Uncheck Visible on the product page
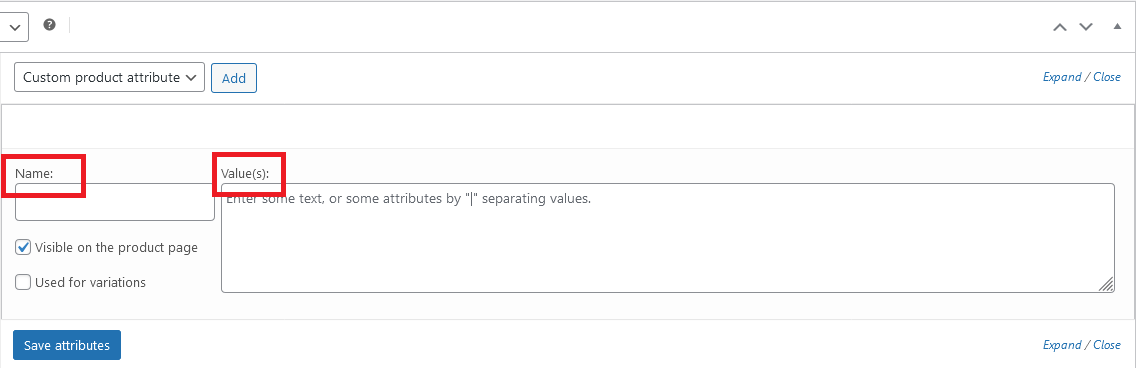 [x=23, y=248]
